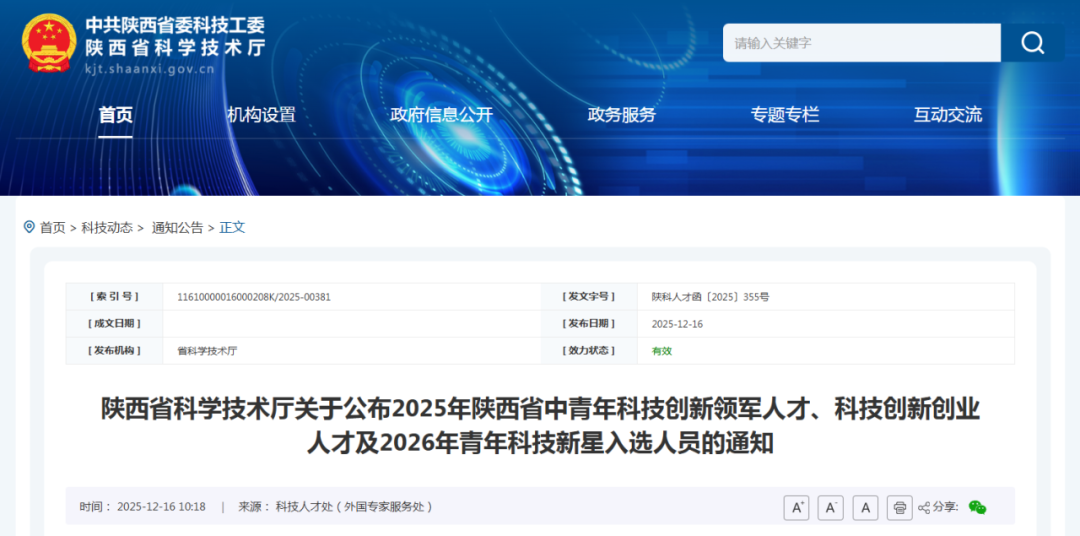Go to 首页 in the breadcrumb

[52, 227]
